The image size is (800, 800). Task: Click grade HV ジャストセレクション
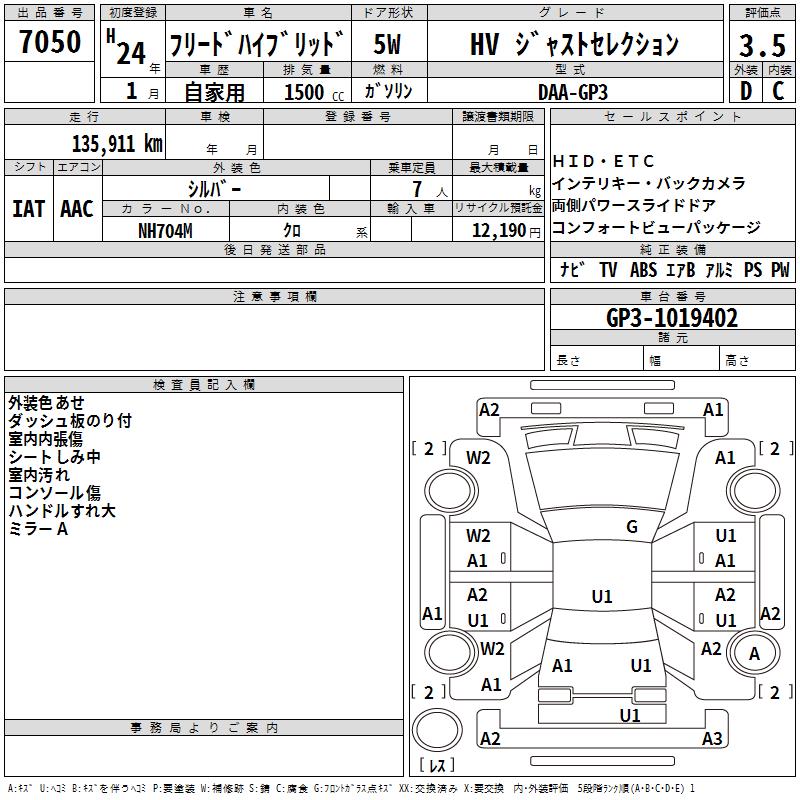click(574, 44)
